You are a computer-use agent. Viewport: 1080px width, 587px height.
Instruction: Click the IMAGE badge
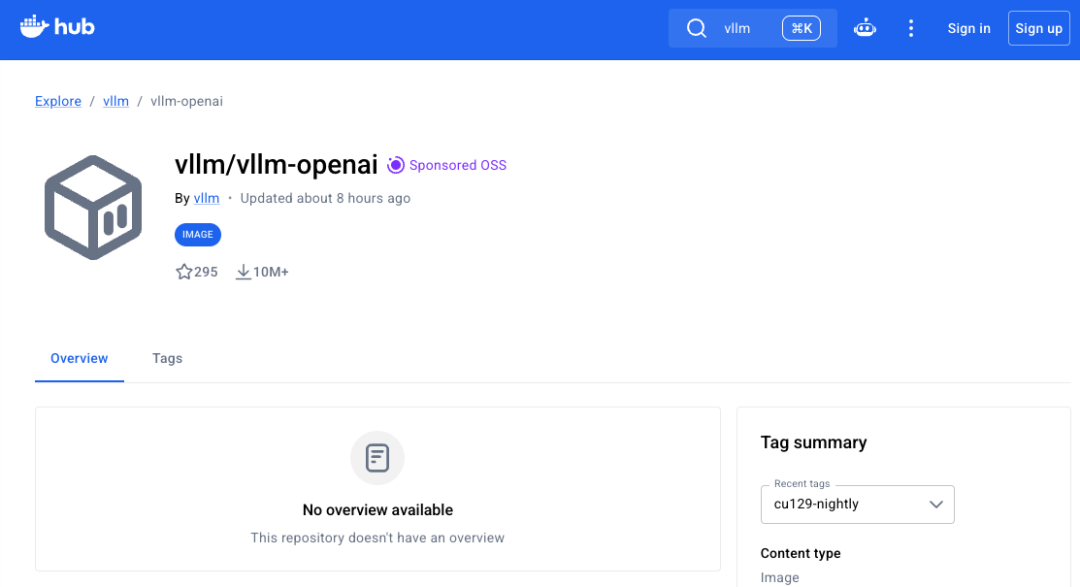[x=198, y=234]
